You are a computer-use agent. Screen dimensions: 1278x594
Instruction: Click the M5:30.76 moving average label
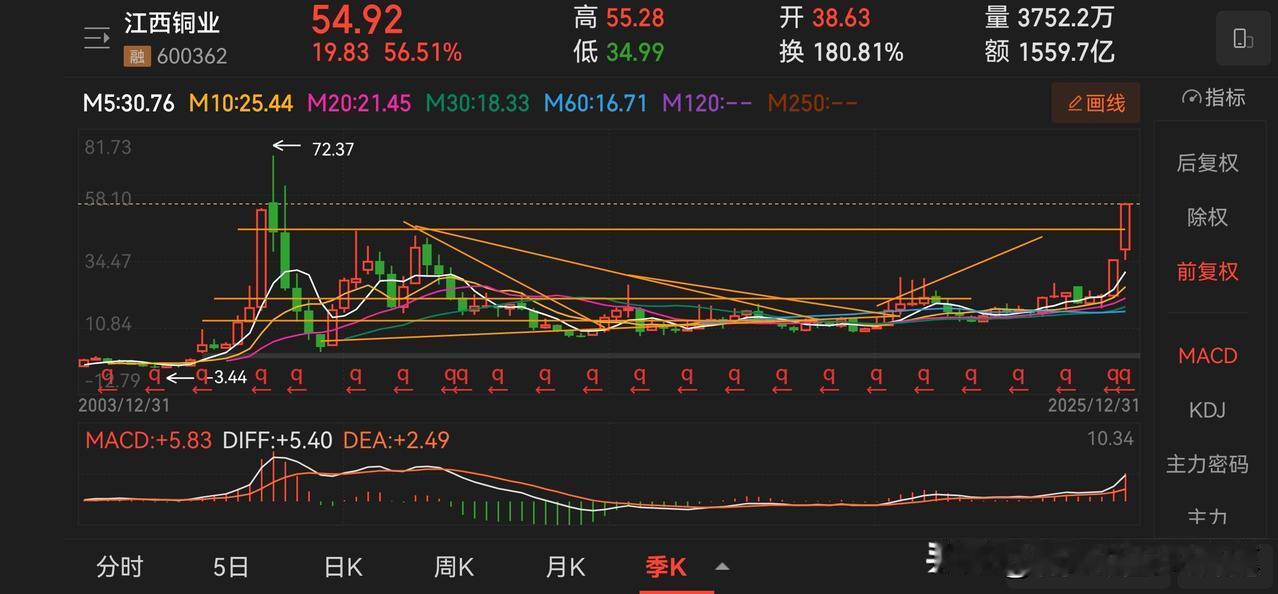point(128,103)
